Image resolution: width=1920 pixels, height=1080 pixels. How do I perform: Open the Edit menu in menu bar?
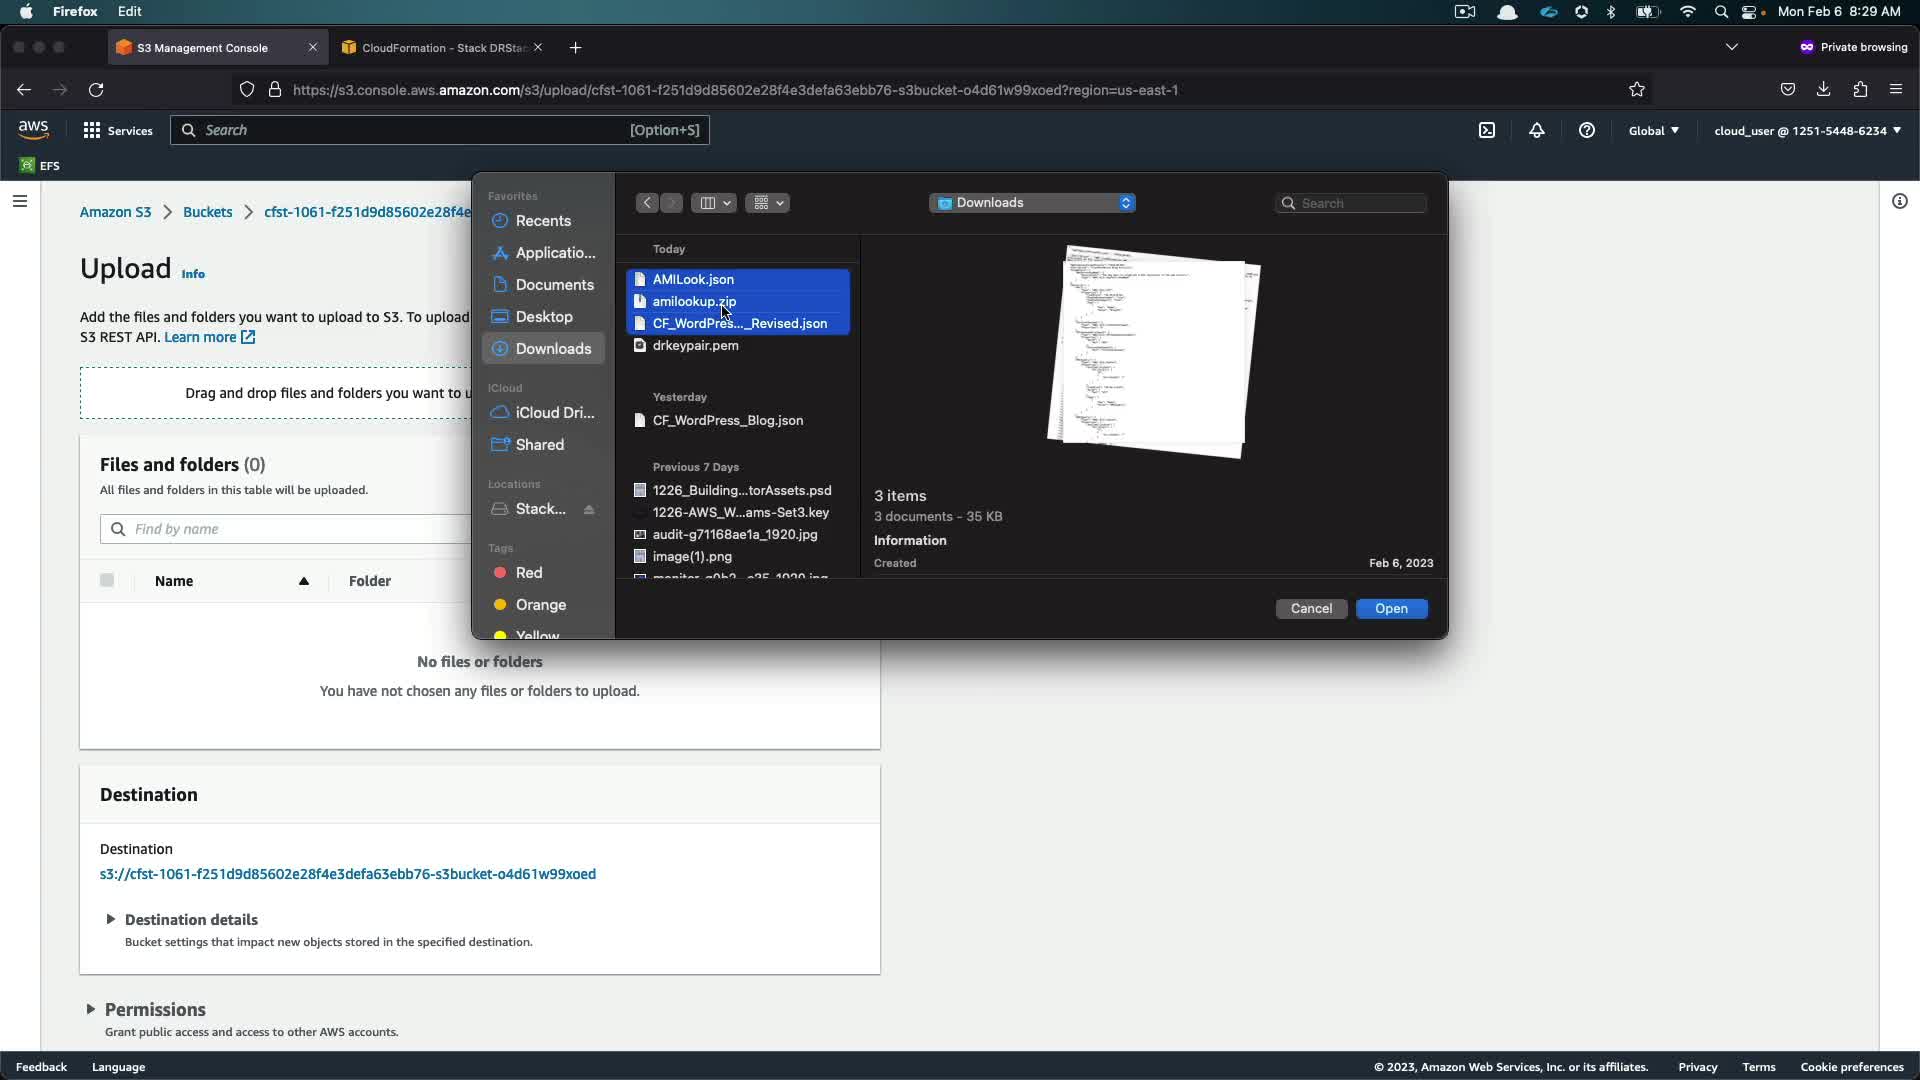tap(129, 11)
